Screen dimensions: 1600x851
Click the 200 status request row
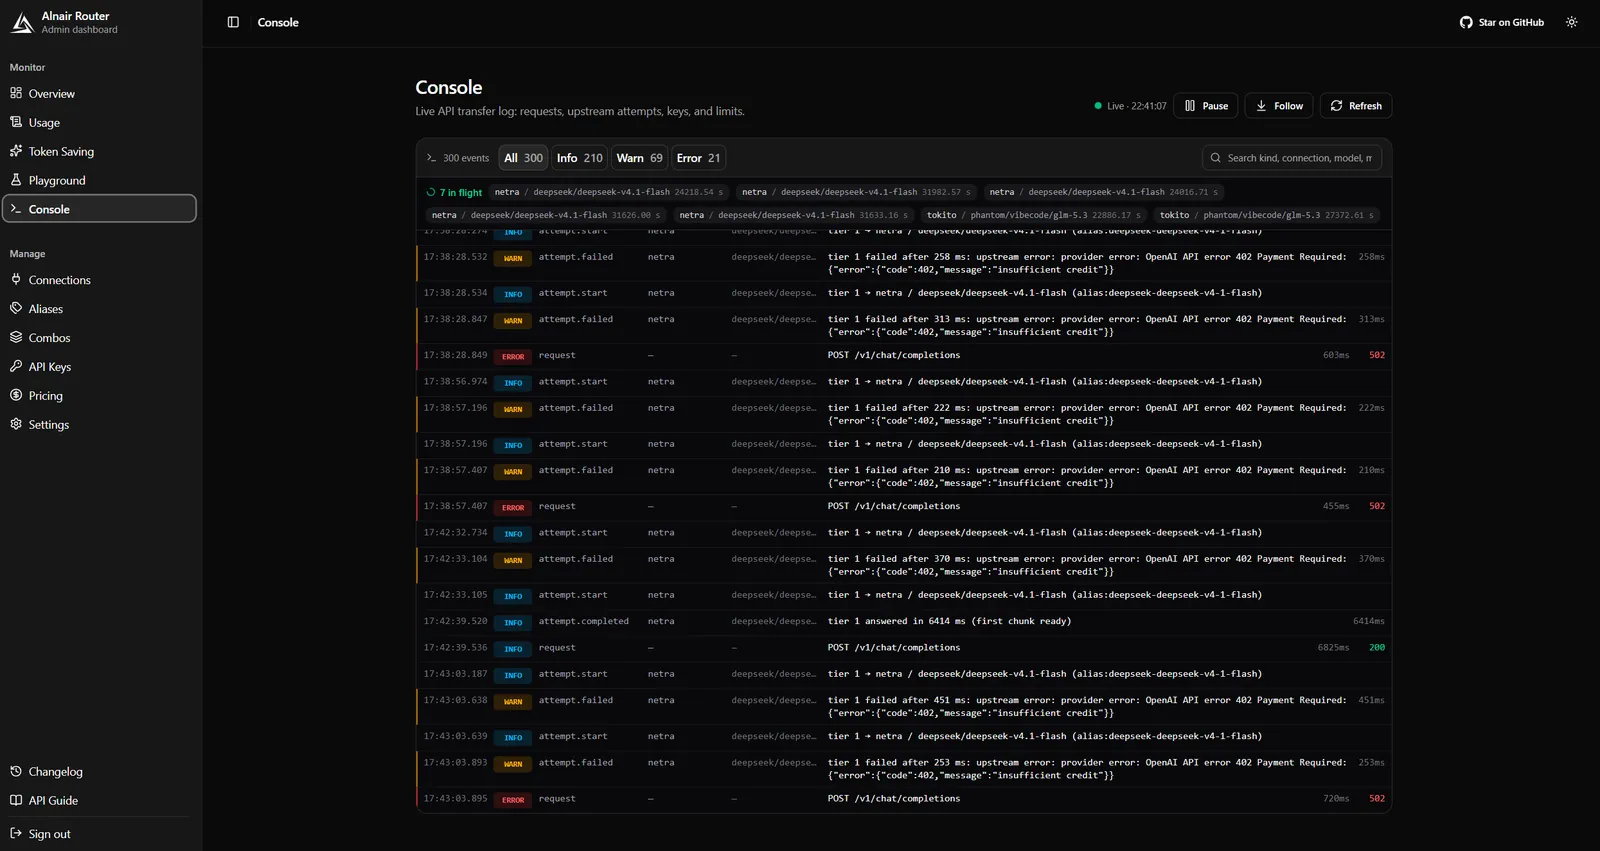click(904, 648)
